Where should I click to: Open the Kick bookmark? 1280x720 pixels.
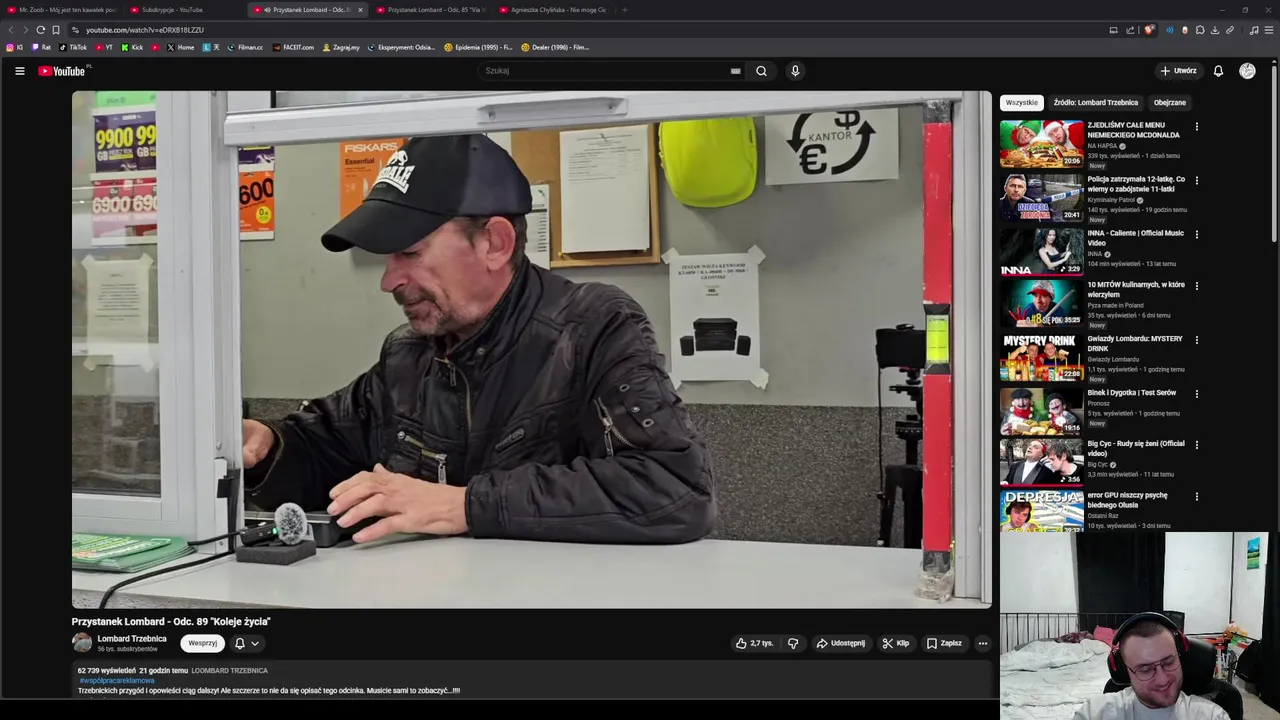tap(132, 47)
